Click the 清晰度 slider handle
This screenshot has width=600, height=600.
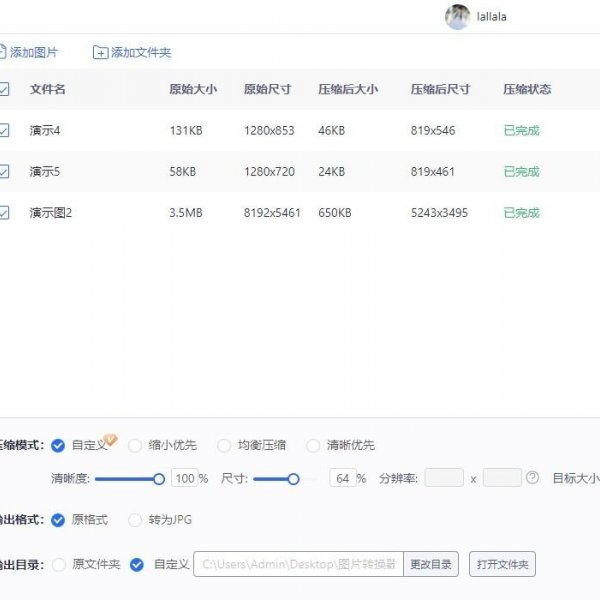pos(158,479)
